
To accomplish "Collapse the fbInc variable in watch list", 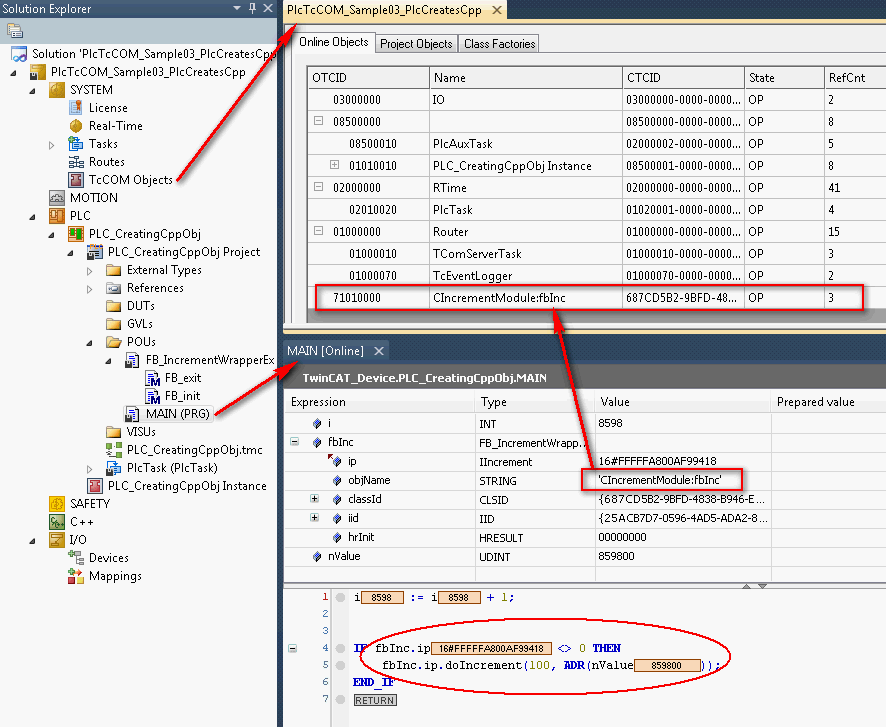I will click(x=294, y=442).
